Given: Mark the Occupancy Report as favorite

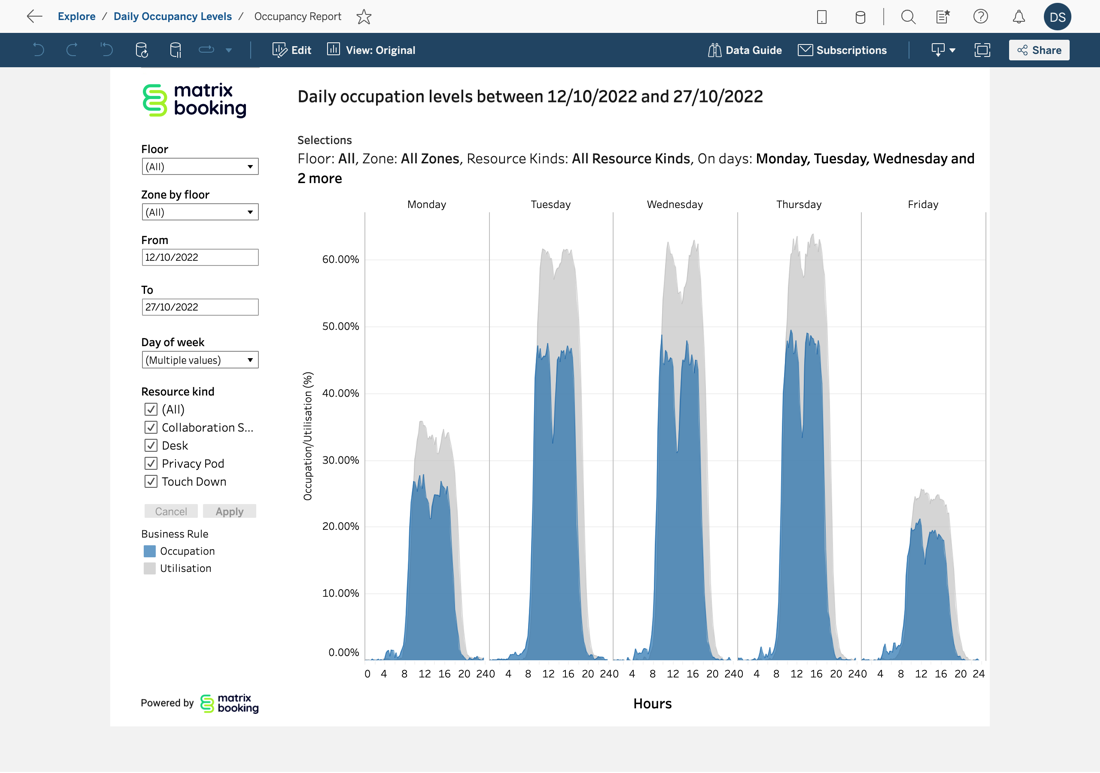Looking at the screenshot, I should [364, 17].
